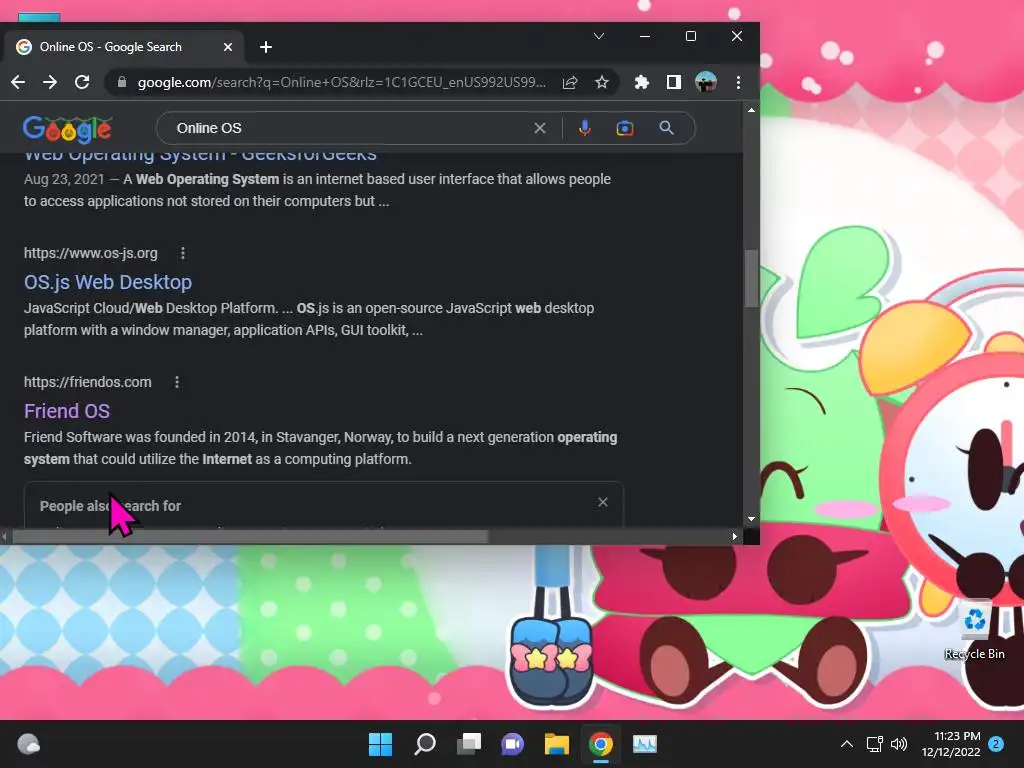This screenshot has height=768, width=1024.
Task: Open the Windows Start menu
Action: pyautogui.click(x=380, y=744)
